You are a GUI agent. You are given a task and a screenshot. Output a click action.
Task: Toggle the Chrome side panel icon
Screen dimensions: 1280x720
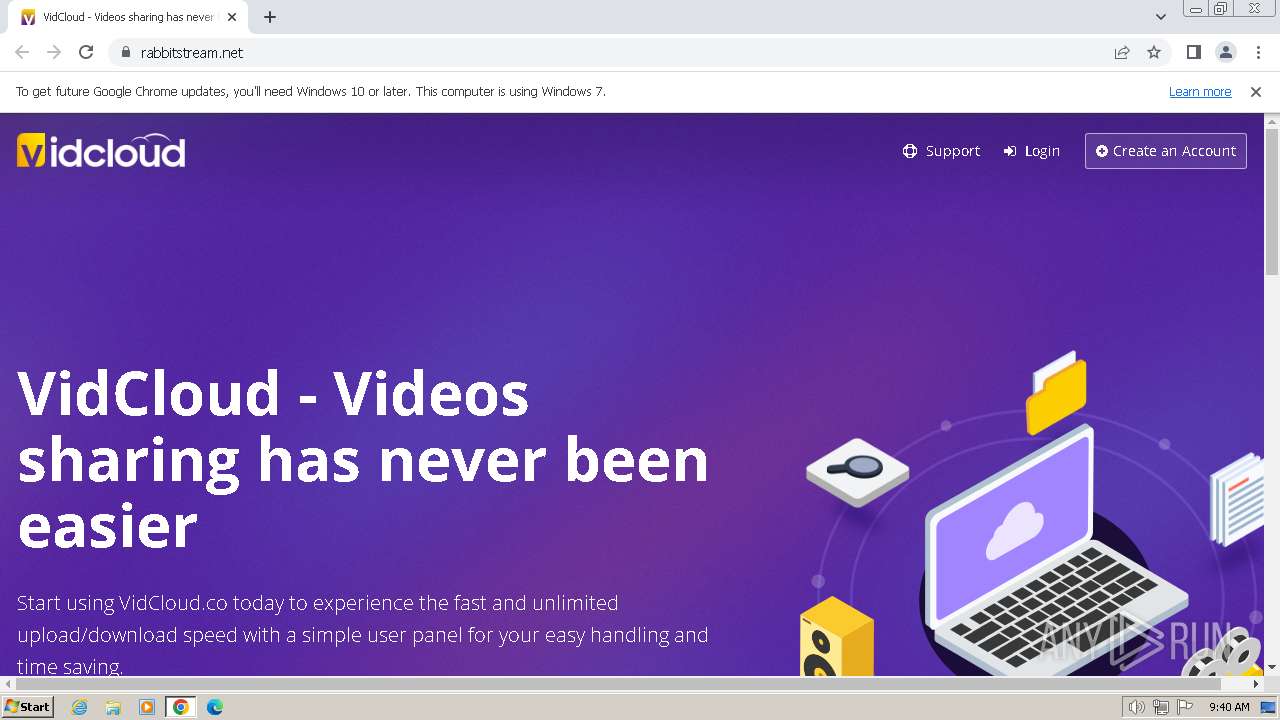tap(1193, 52)
